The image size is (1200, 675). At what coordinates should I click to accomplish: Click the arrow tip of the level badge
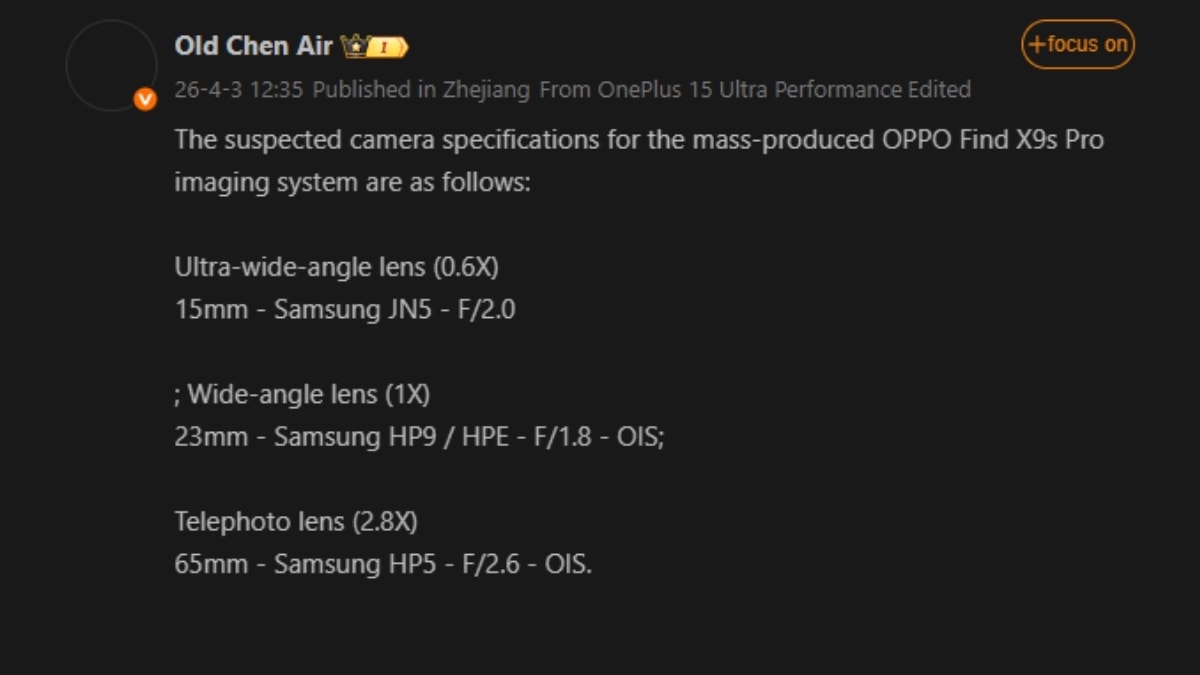coord(404,45)
